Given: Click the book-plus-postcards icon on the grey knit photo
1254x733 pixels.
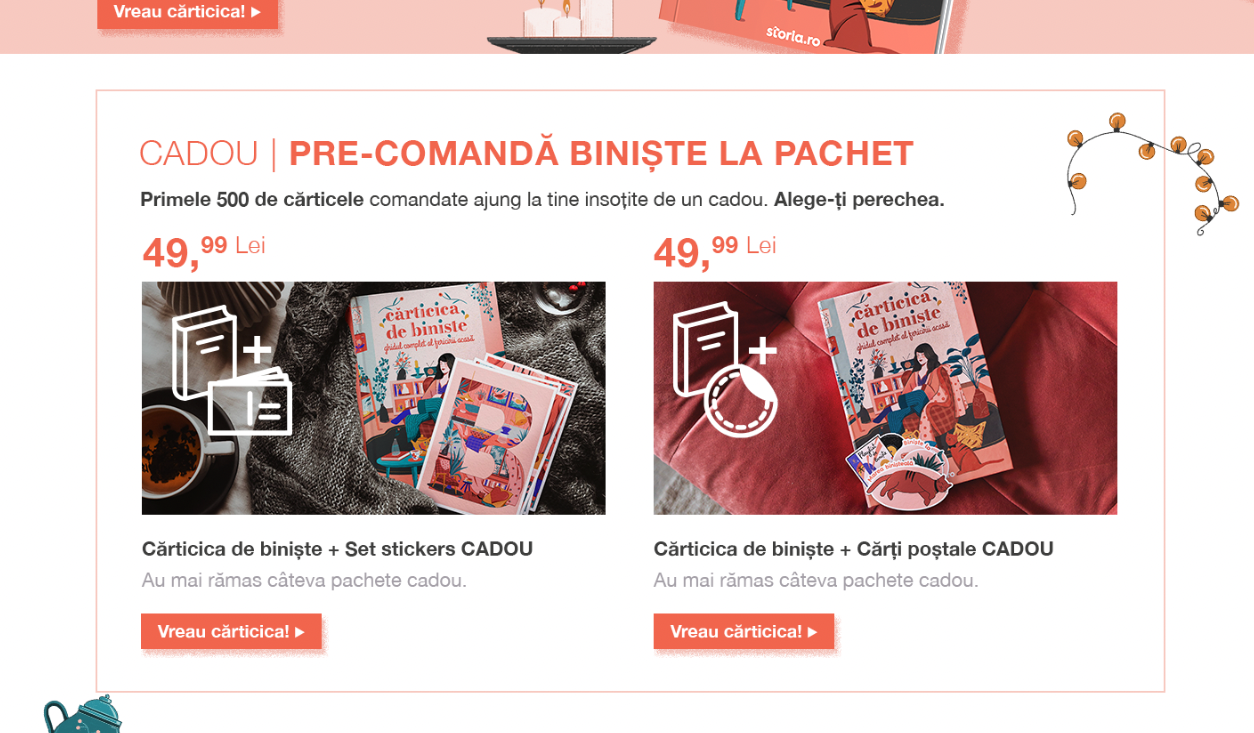Looking at the screenshot, I should [x=232, y=370].
